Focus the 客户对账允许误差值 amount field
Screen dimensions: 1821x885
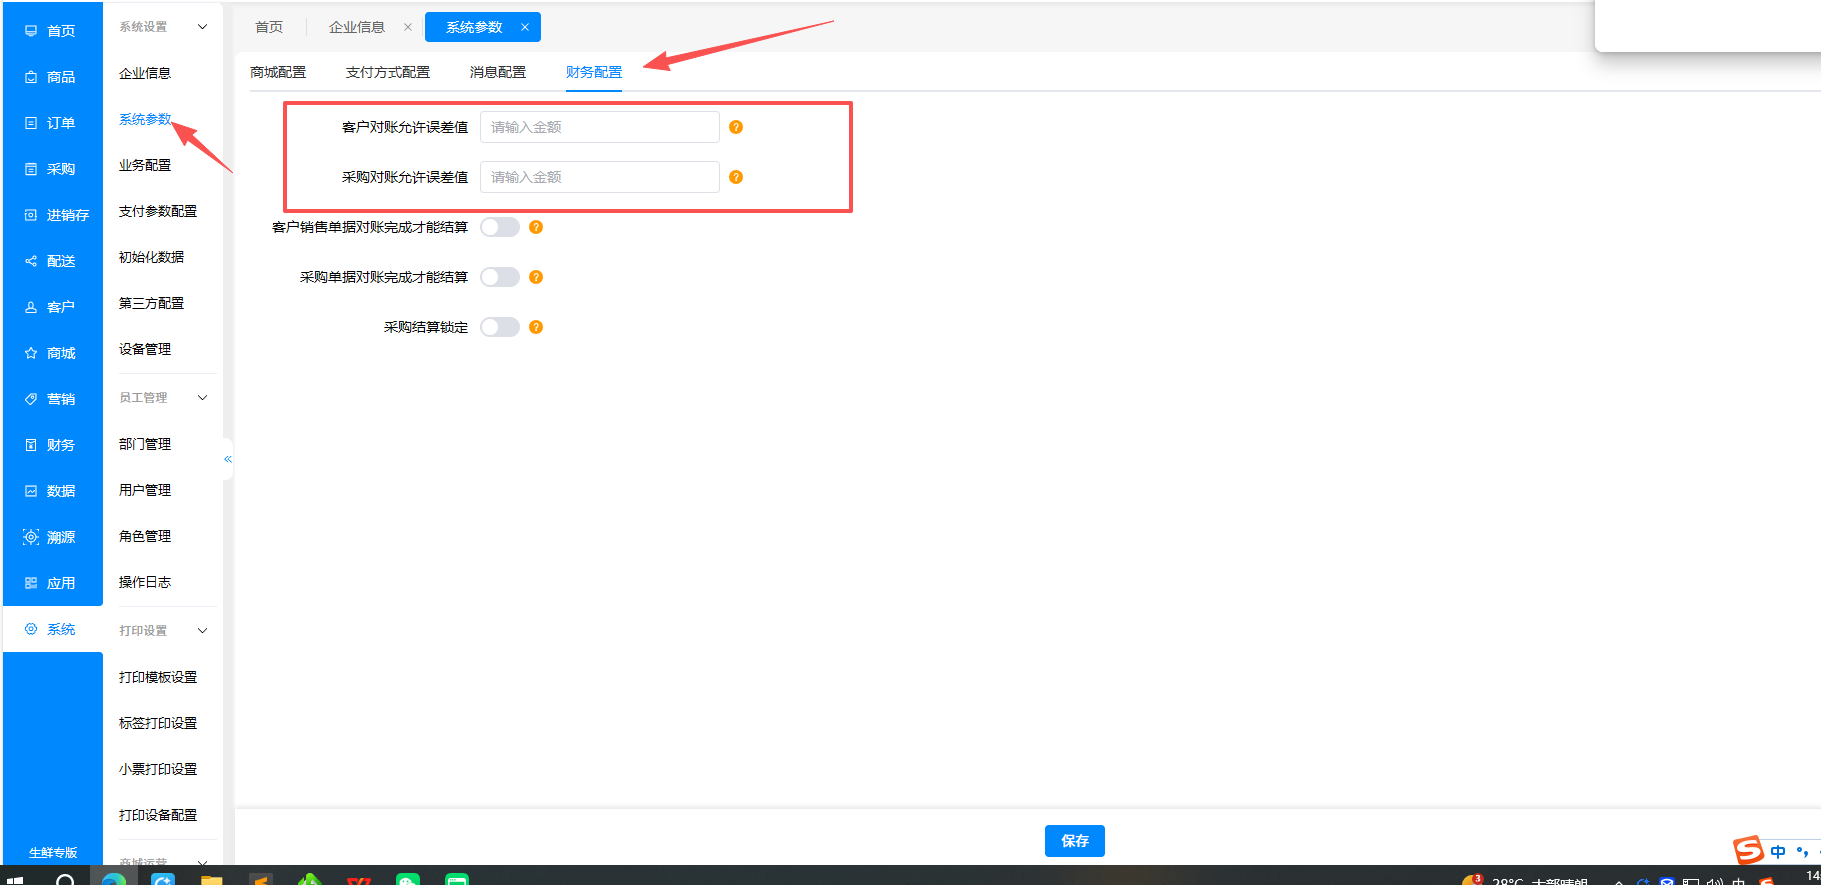(x=600, y=127)
